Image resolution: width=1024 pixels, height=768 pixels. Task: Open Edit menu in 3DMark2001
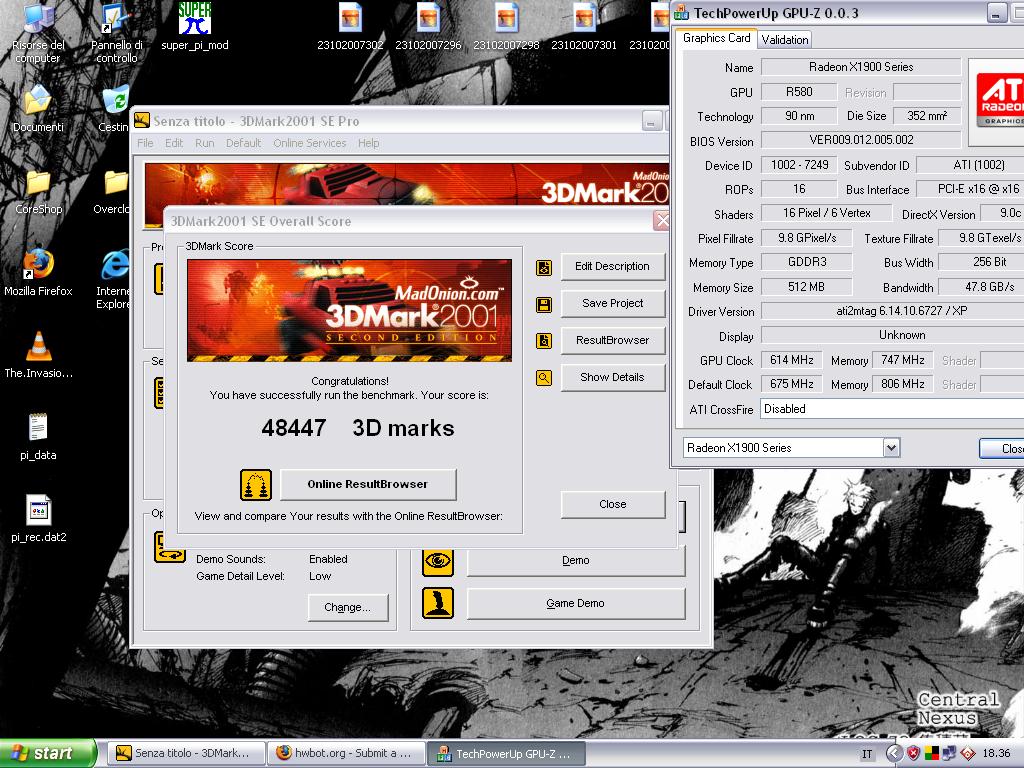click(174, 143)
